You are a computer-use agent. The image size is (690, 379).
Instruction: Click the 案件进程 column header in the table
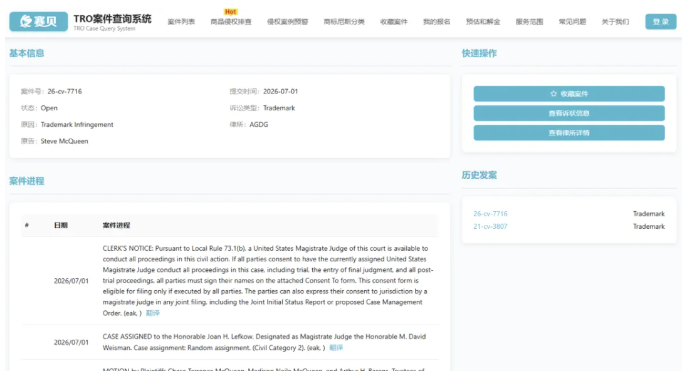(116, 225)
